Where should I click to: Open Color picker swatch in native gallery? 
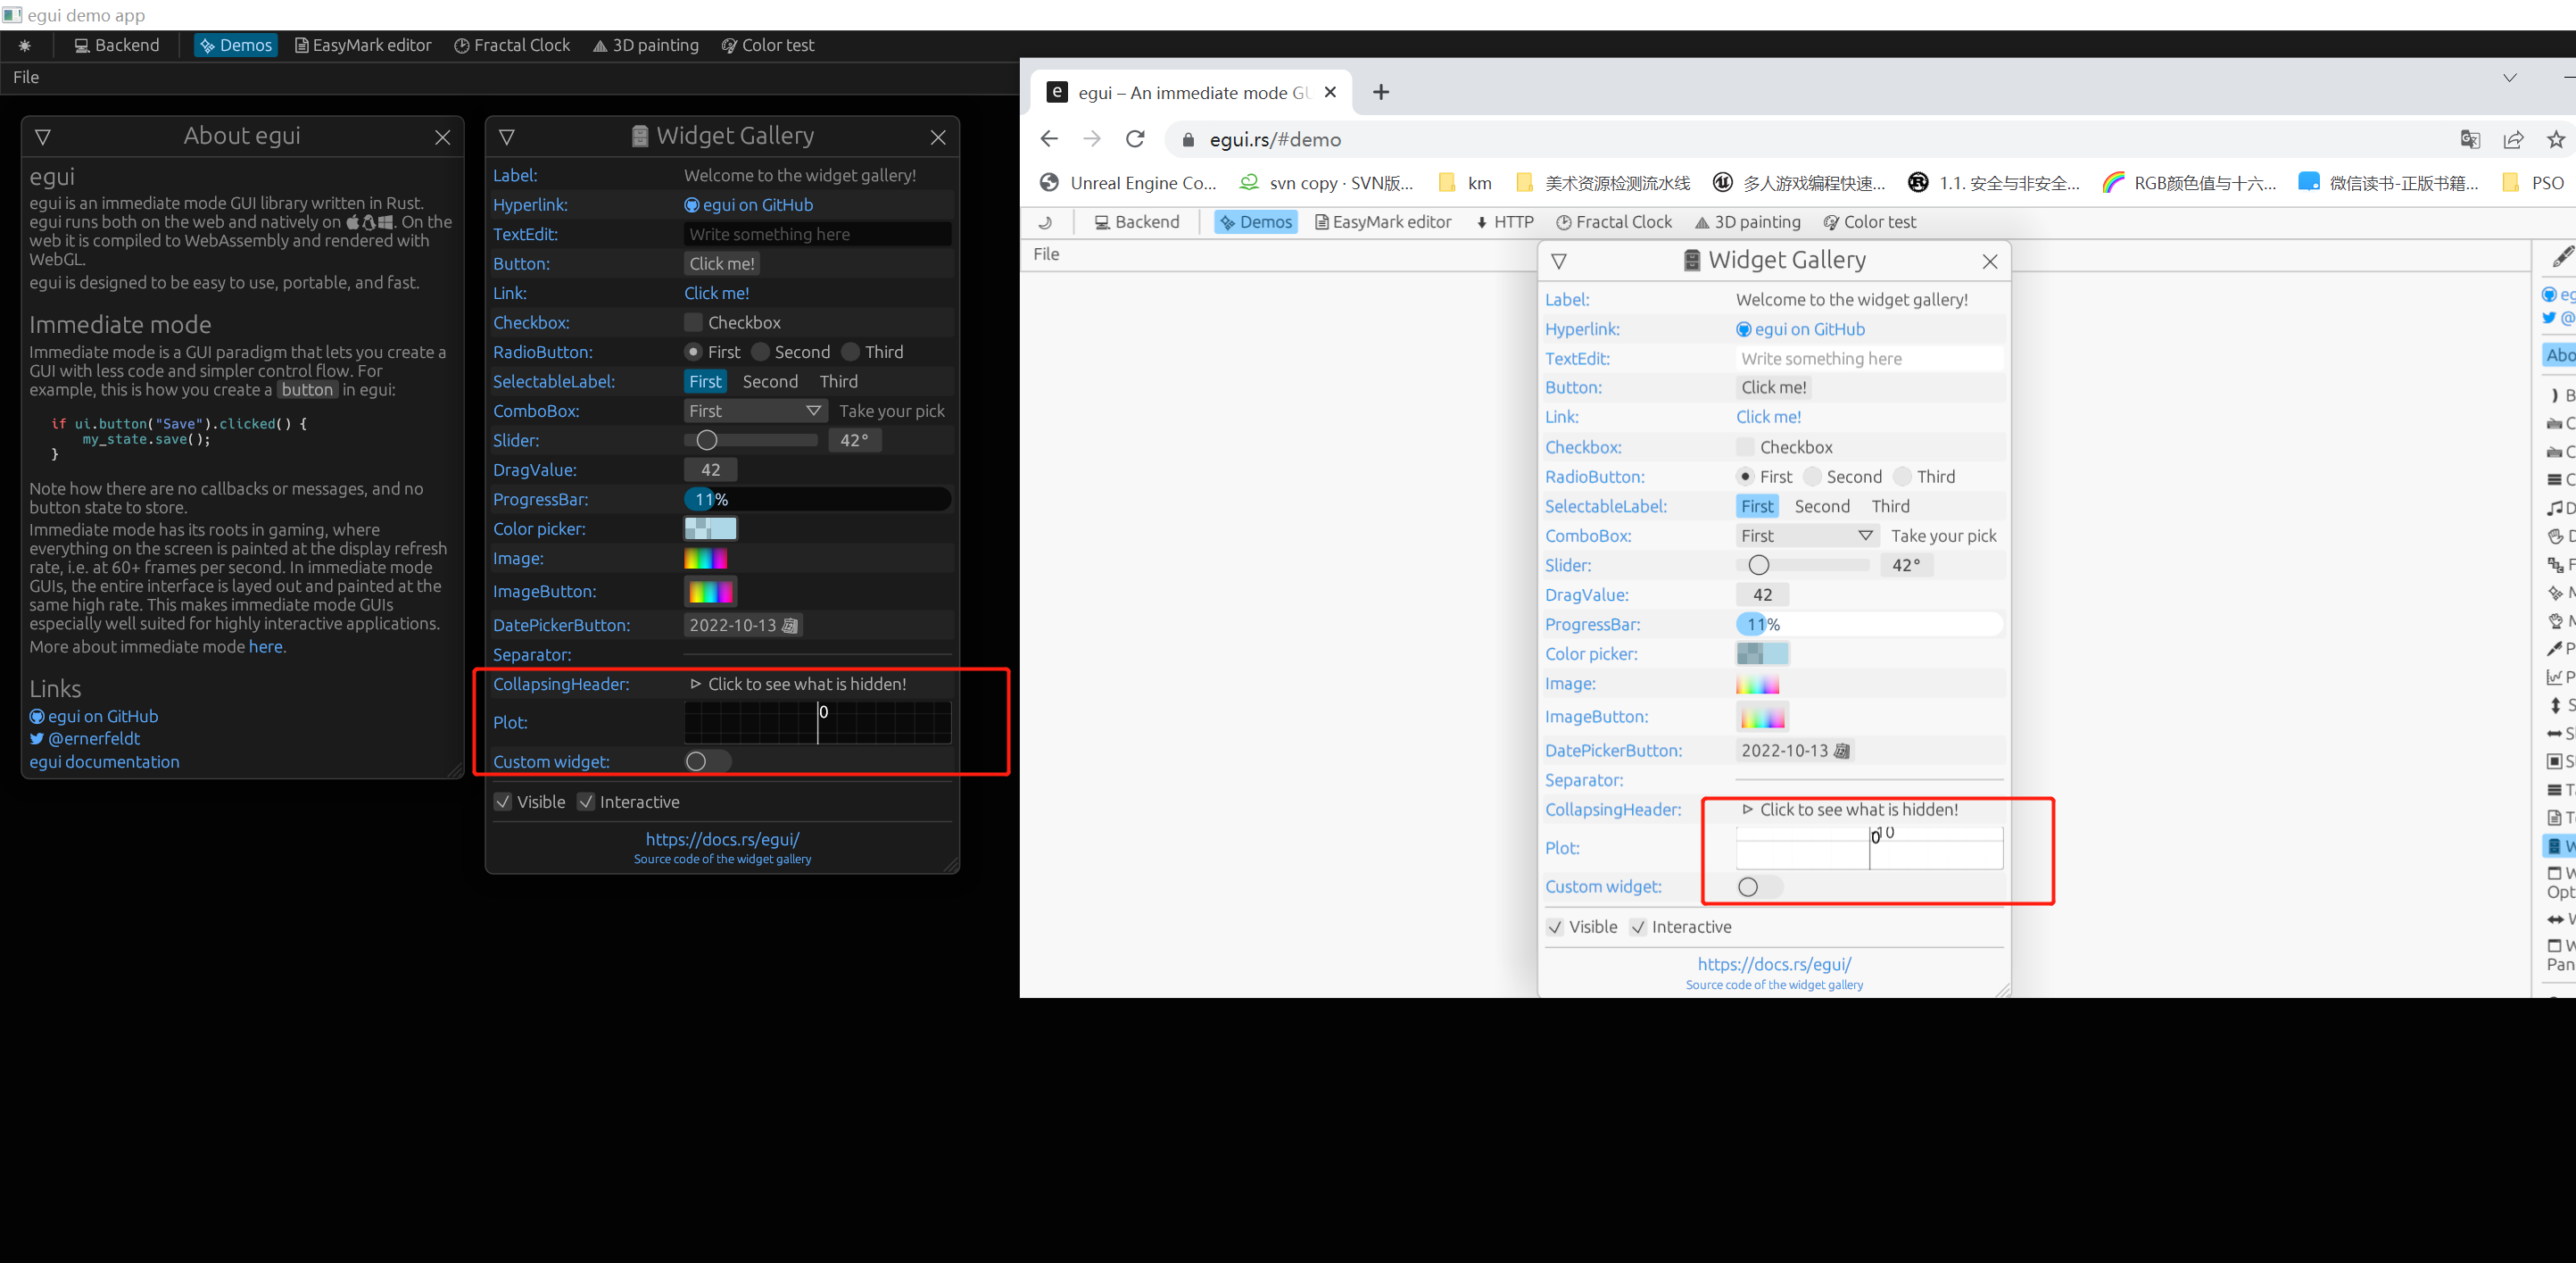coord(711,528)
